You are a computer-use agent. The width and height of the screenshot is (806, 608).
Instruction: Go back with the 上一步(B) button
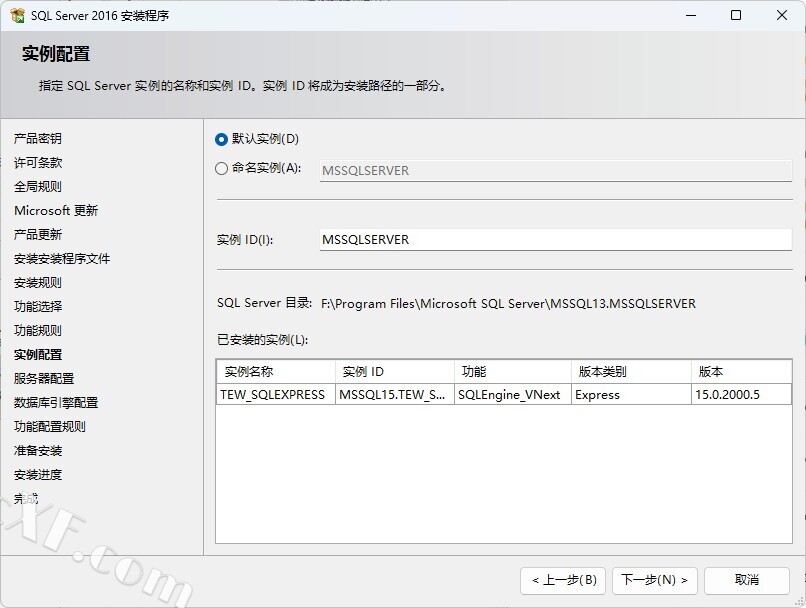pos(563,581)
